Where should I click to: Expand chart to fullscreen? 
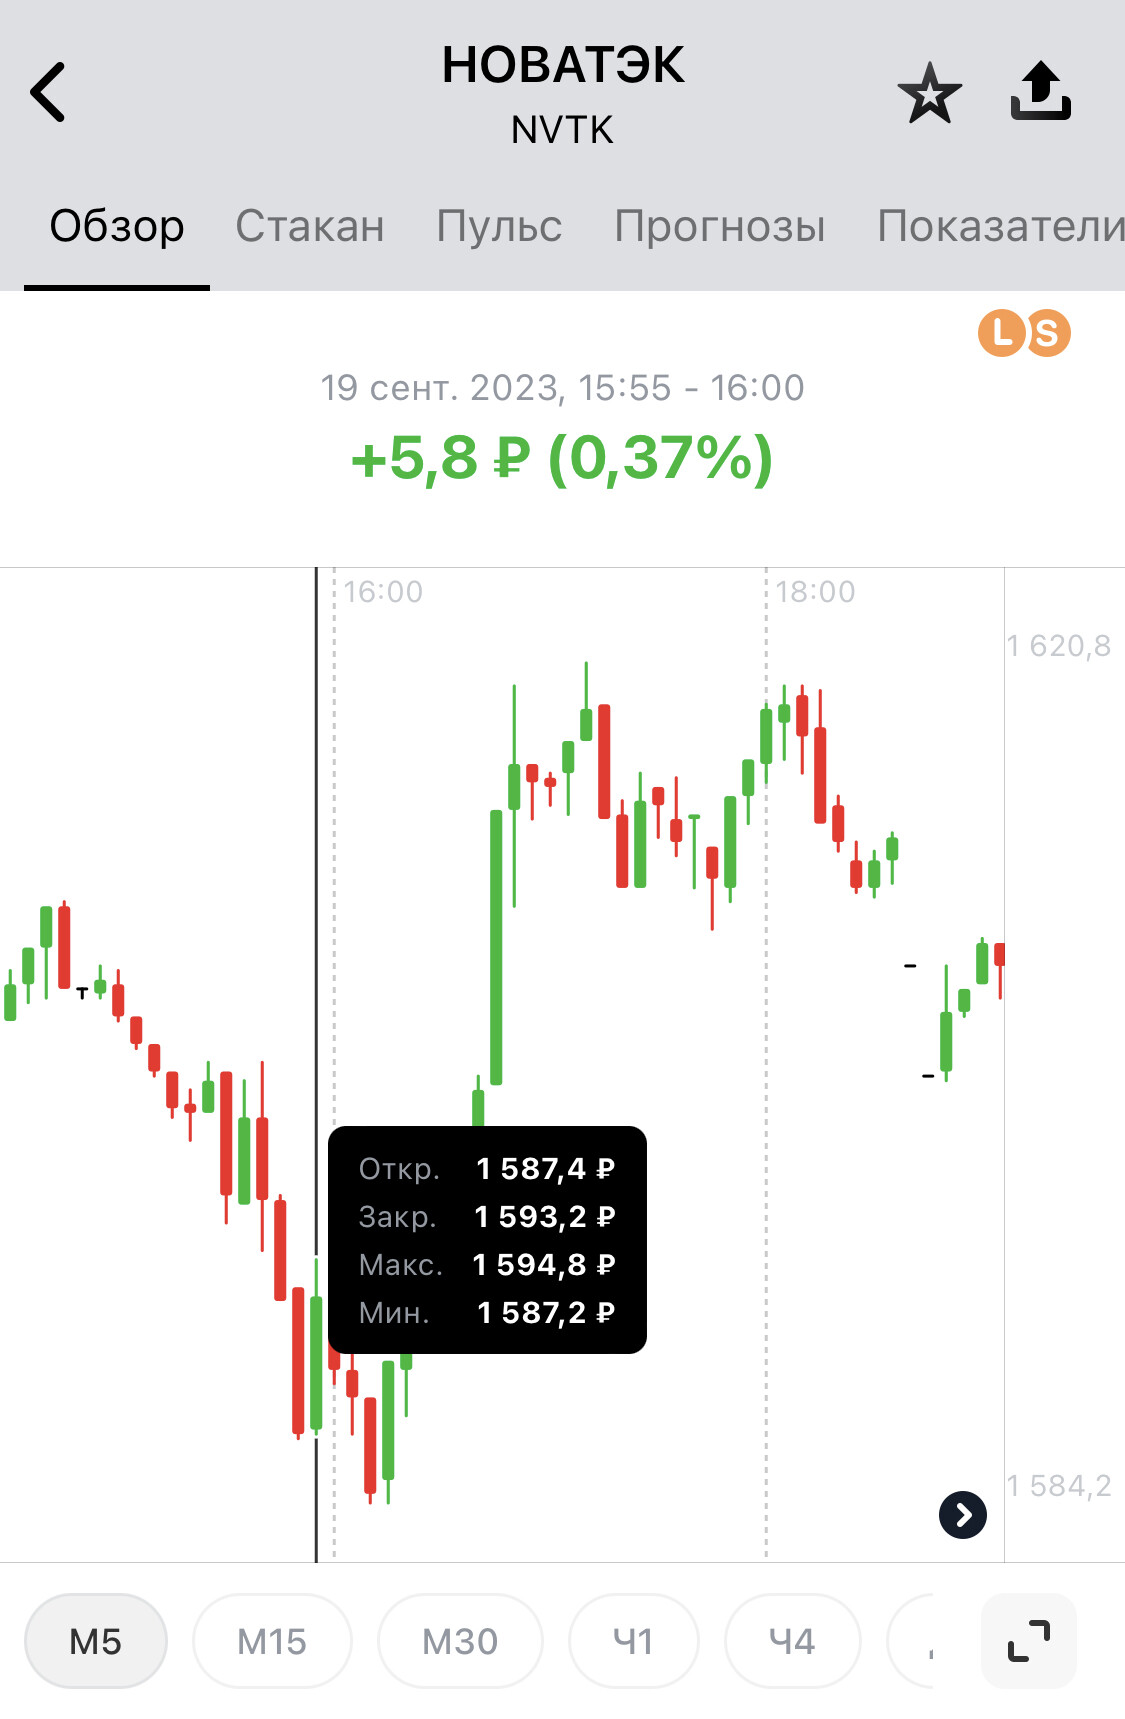pos(1029,1641)
